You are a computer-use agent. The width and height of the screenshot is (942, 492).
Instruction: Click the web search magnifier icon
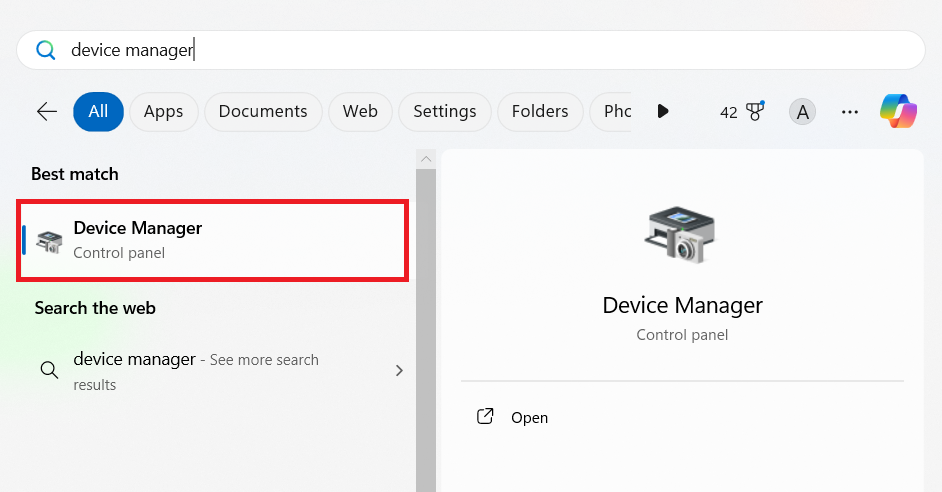coord(49,369)
